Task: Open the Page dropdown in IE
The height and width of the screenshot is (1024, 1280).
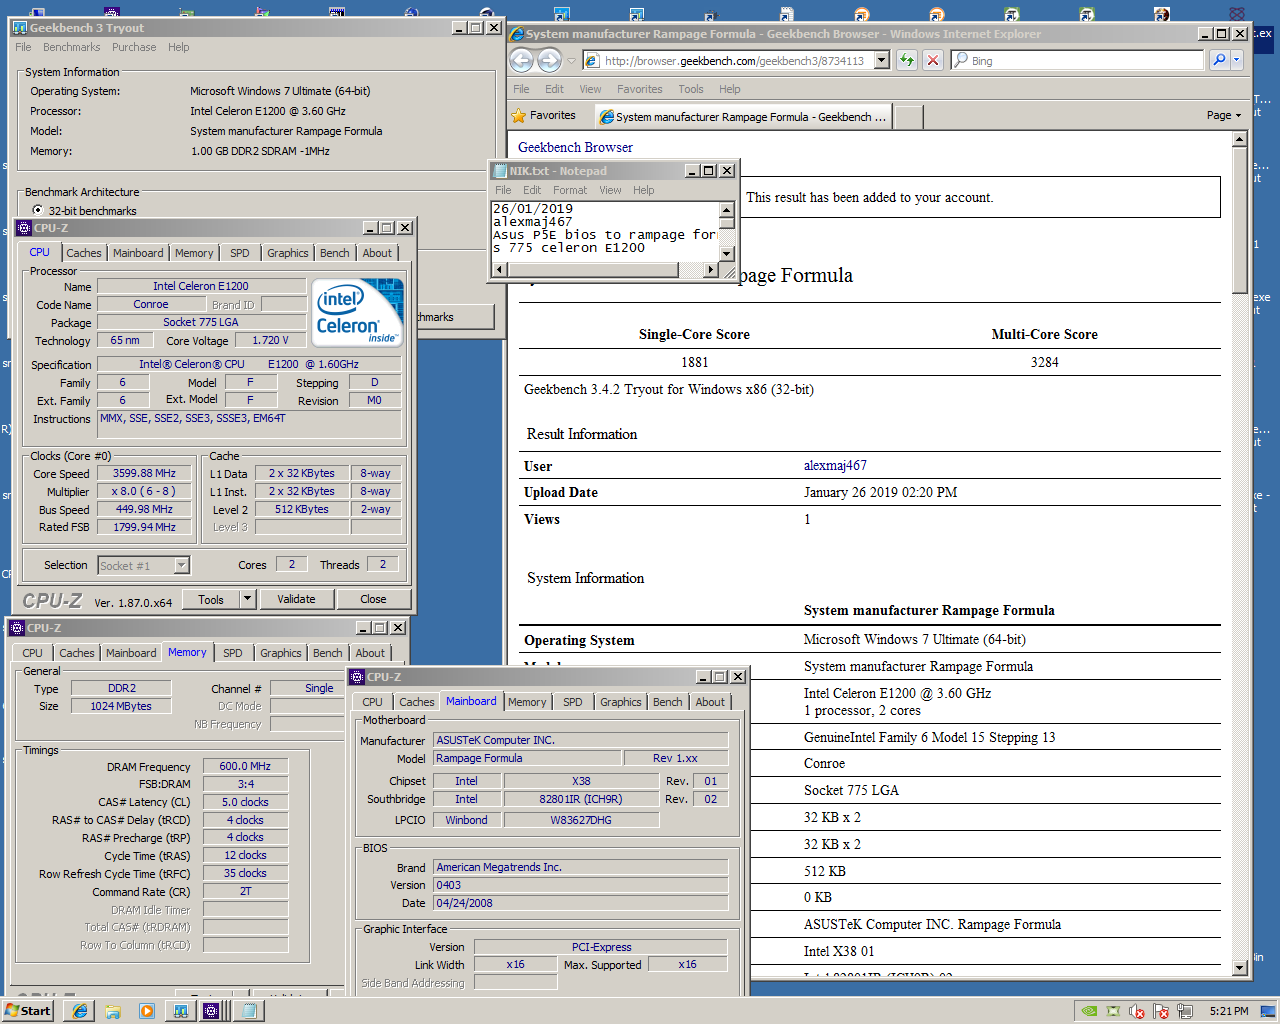Action: (1223, 116)
